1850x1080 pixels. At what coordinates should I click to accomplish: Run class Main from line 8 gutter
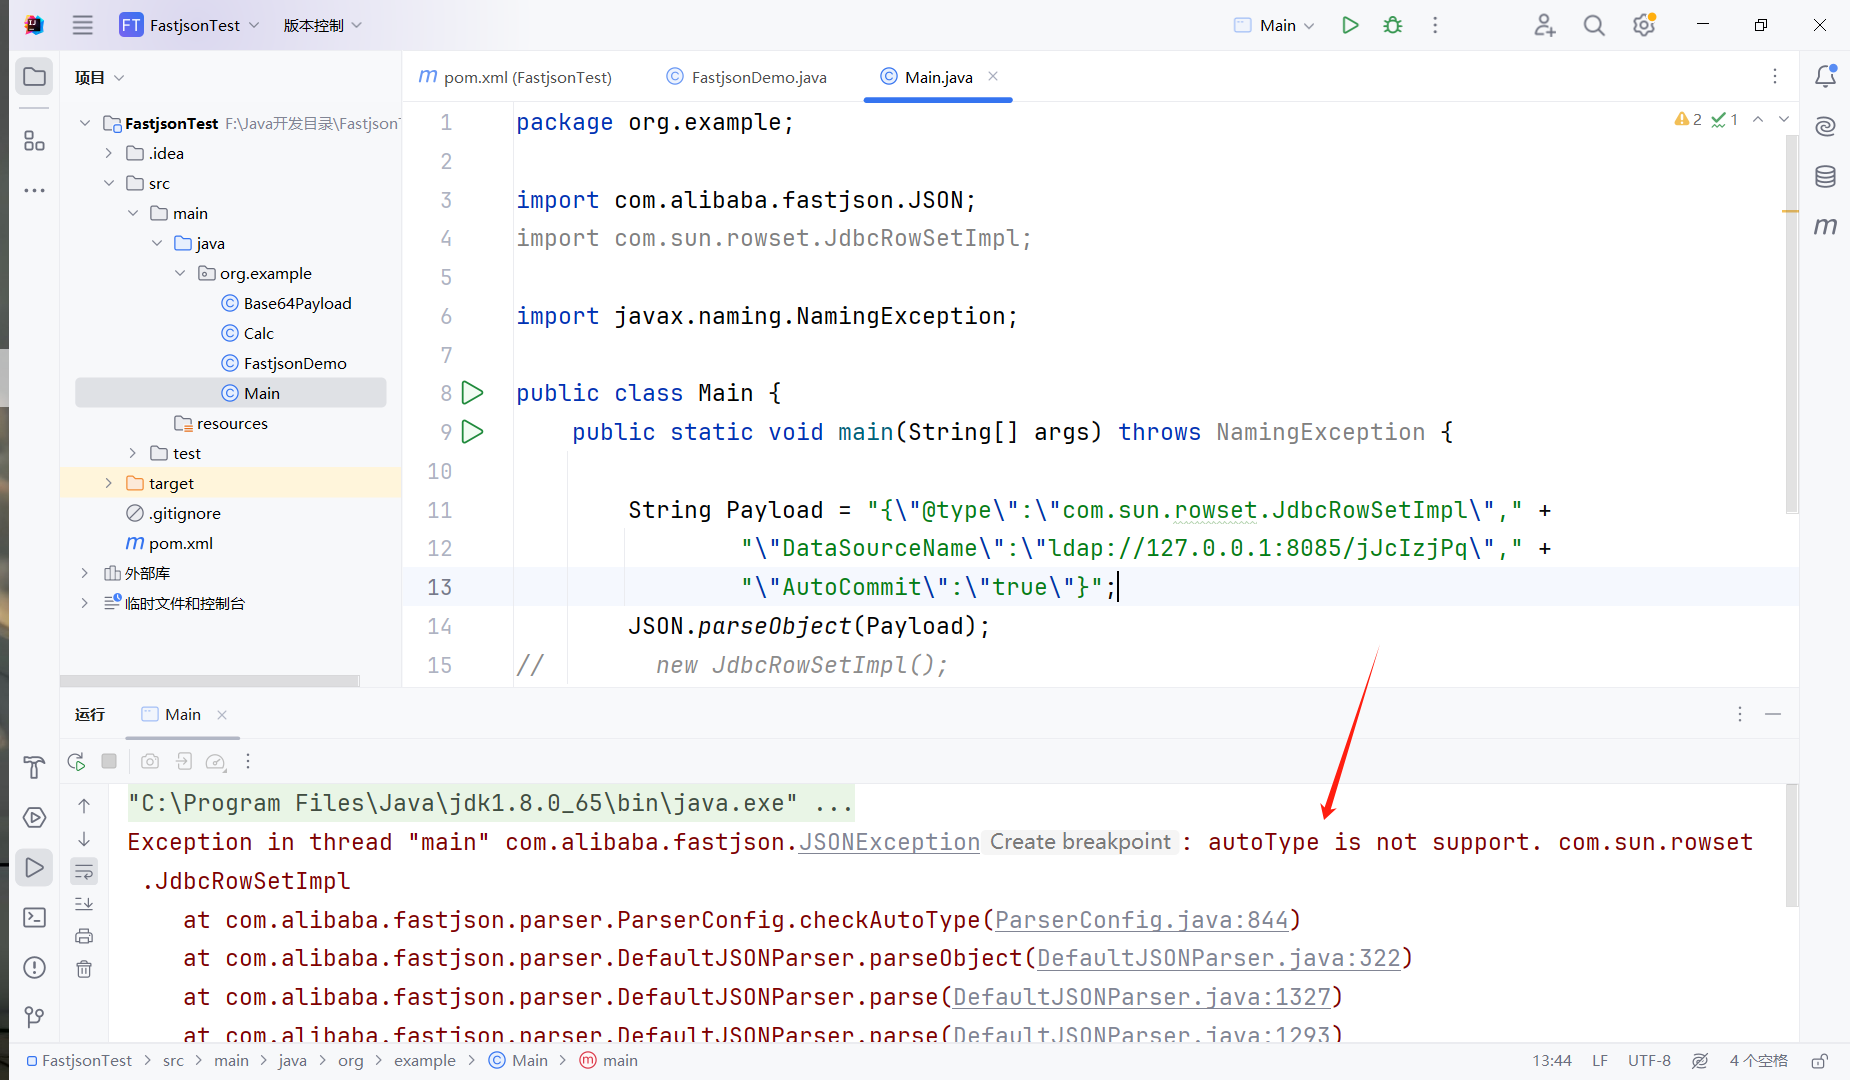click(x=472, y=393)
